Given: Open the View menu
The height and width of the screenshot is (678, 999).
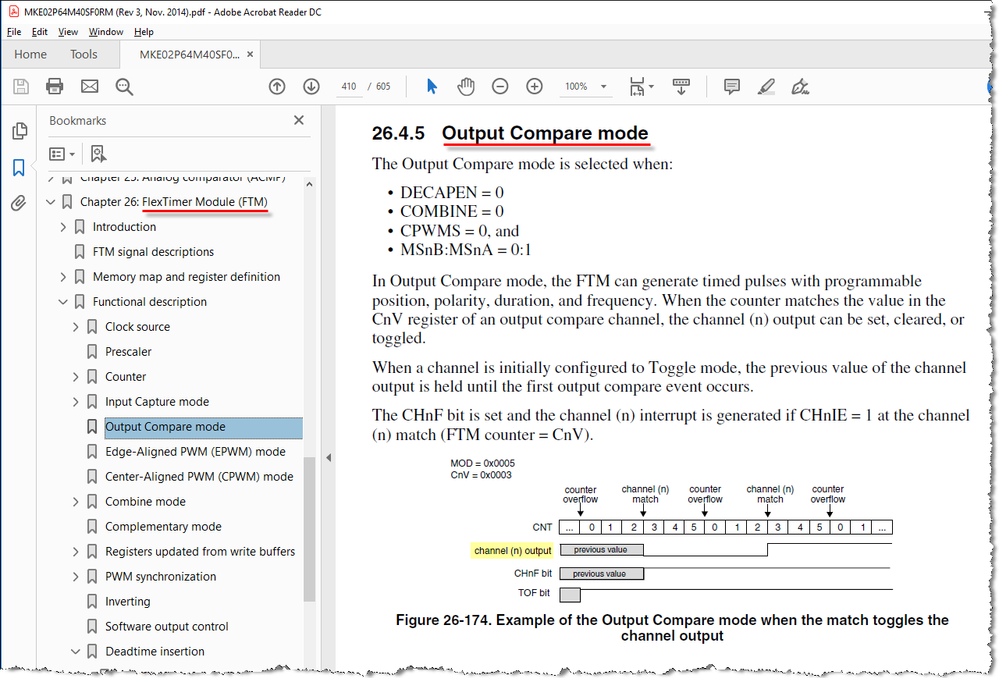Looking at the screenshot, I should pyautogui.click(x=68, y=32).
